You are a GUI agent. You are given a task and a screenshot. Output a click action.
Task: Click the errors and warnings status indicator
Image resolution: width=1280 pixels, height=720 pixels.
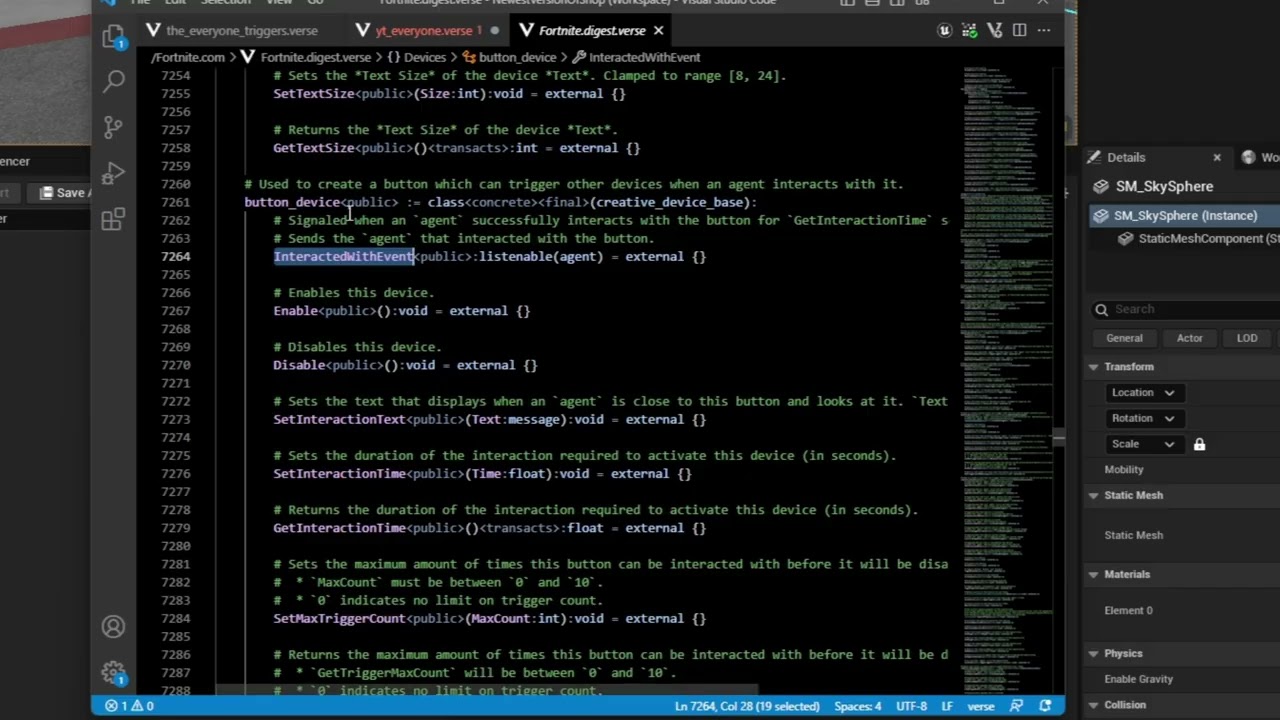[x=129, y=706]
